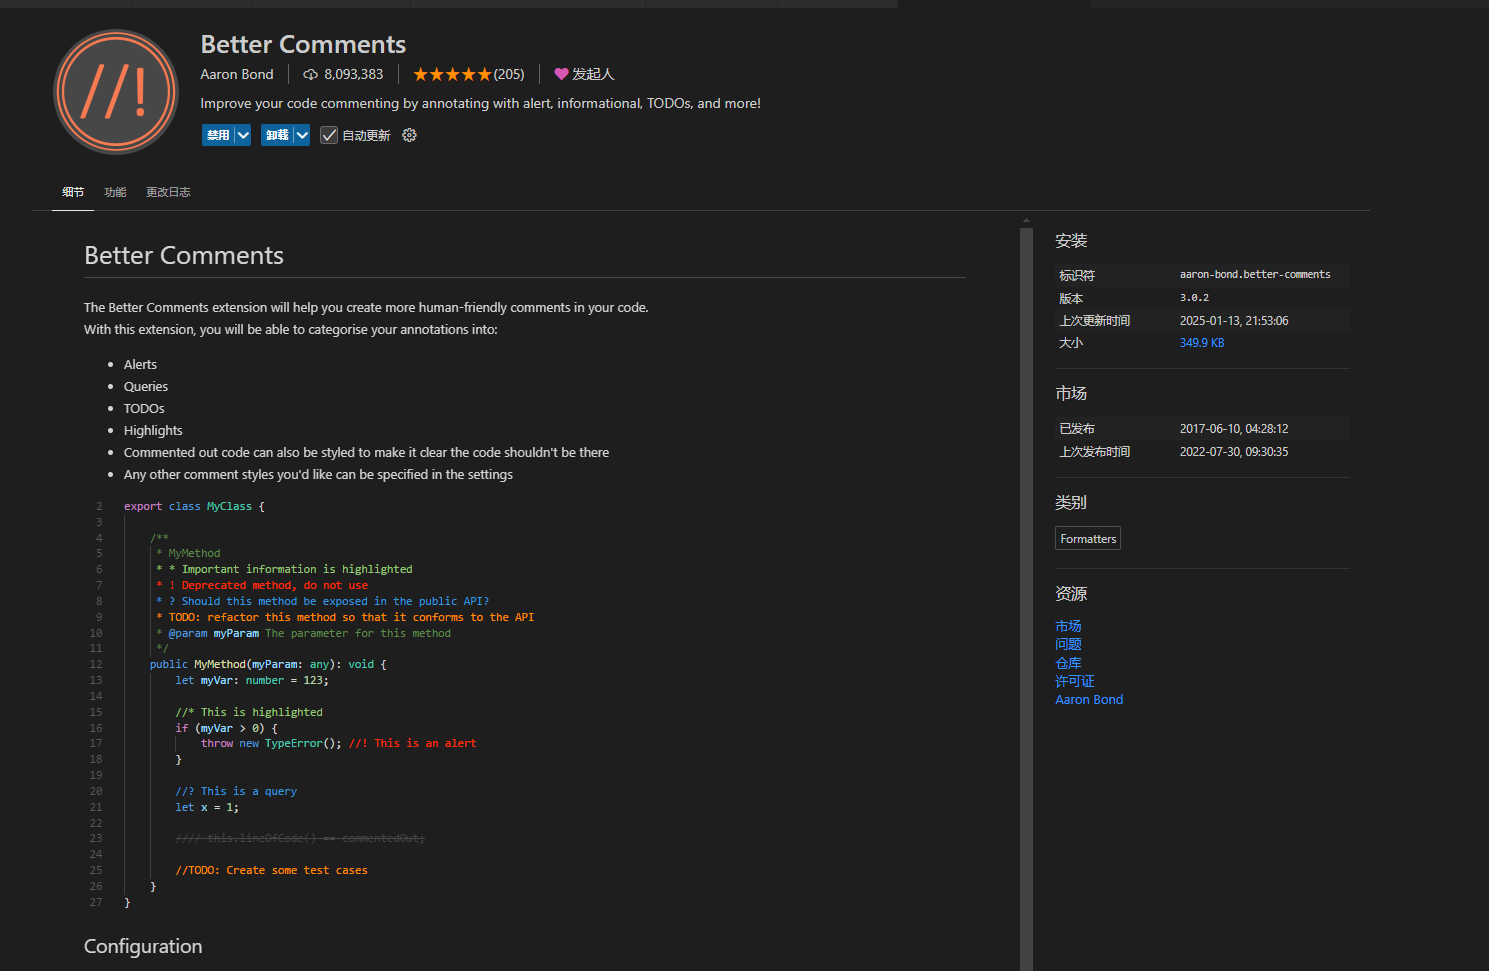
Task: Click the version value 3.0.2
Action: point(1194,298)
